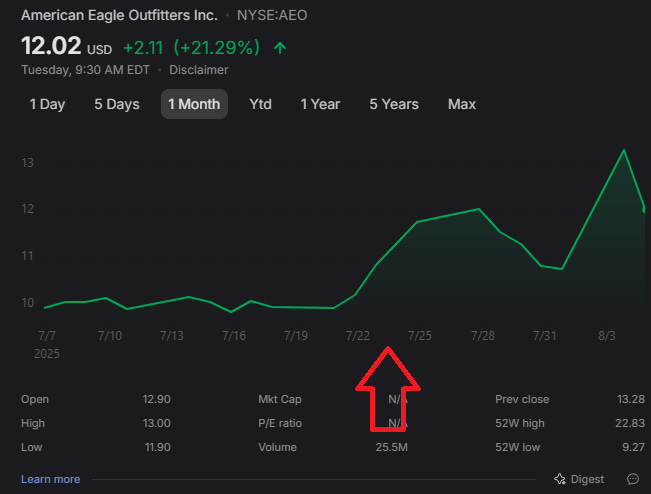Switch chart to 1 Year range
Screen dimensions: 651x494
coord(320,104)
